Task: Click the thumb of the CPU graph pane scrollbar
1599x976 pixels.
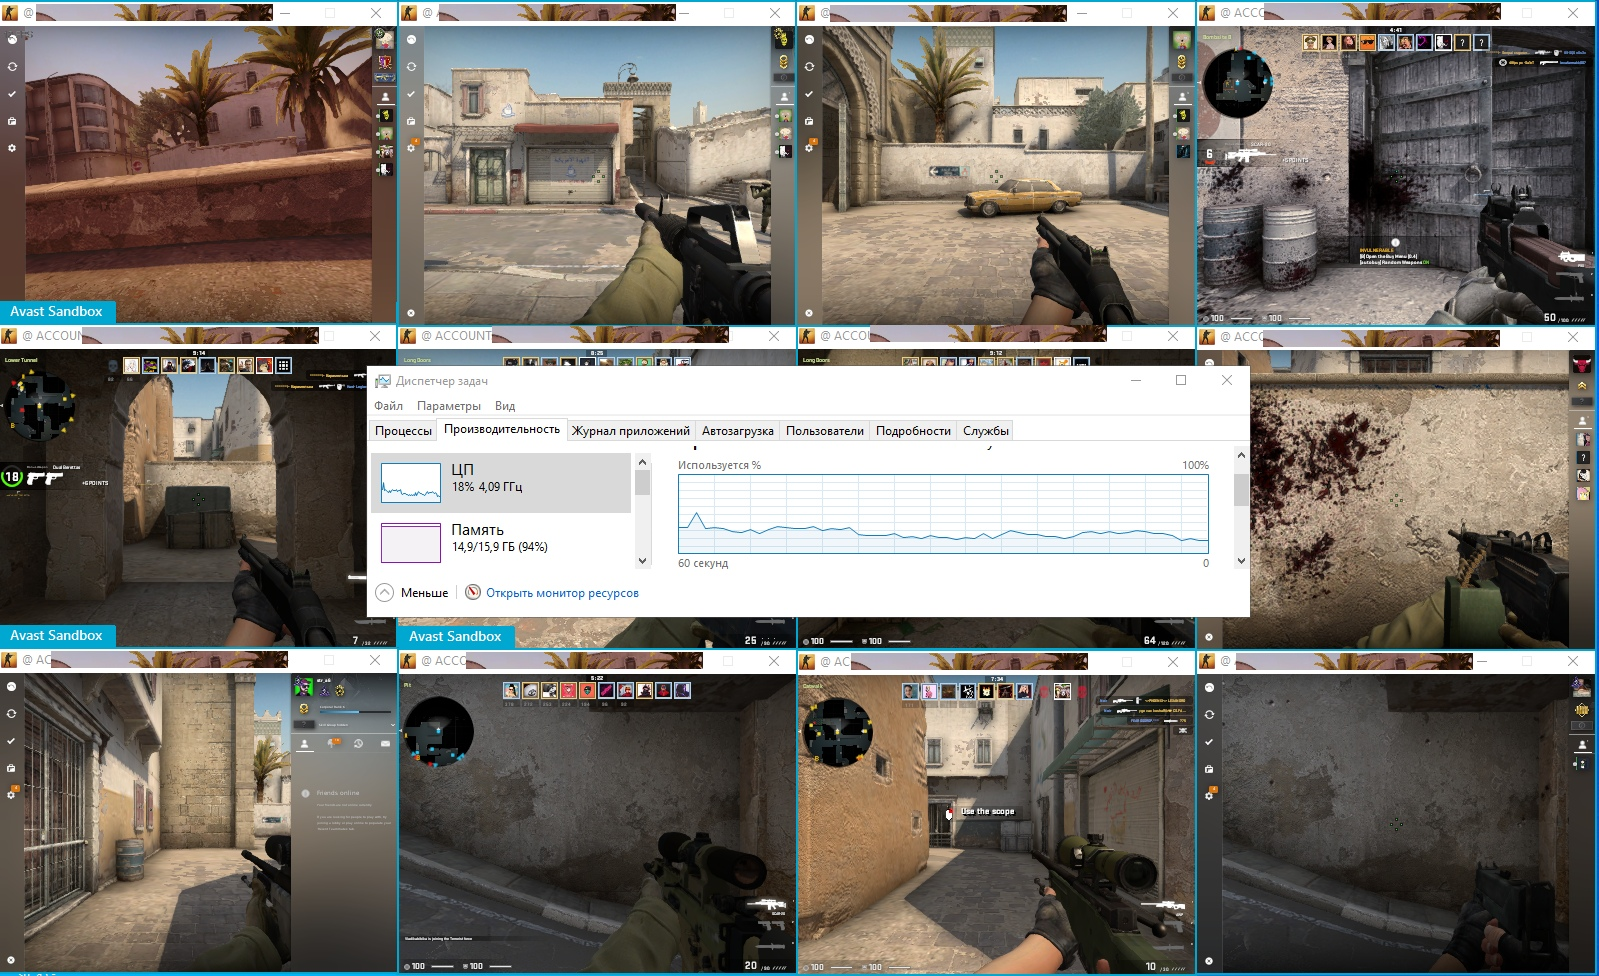Action: (1241, 490)
